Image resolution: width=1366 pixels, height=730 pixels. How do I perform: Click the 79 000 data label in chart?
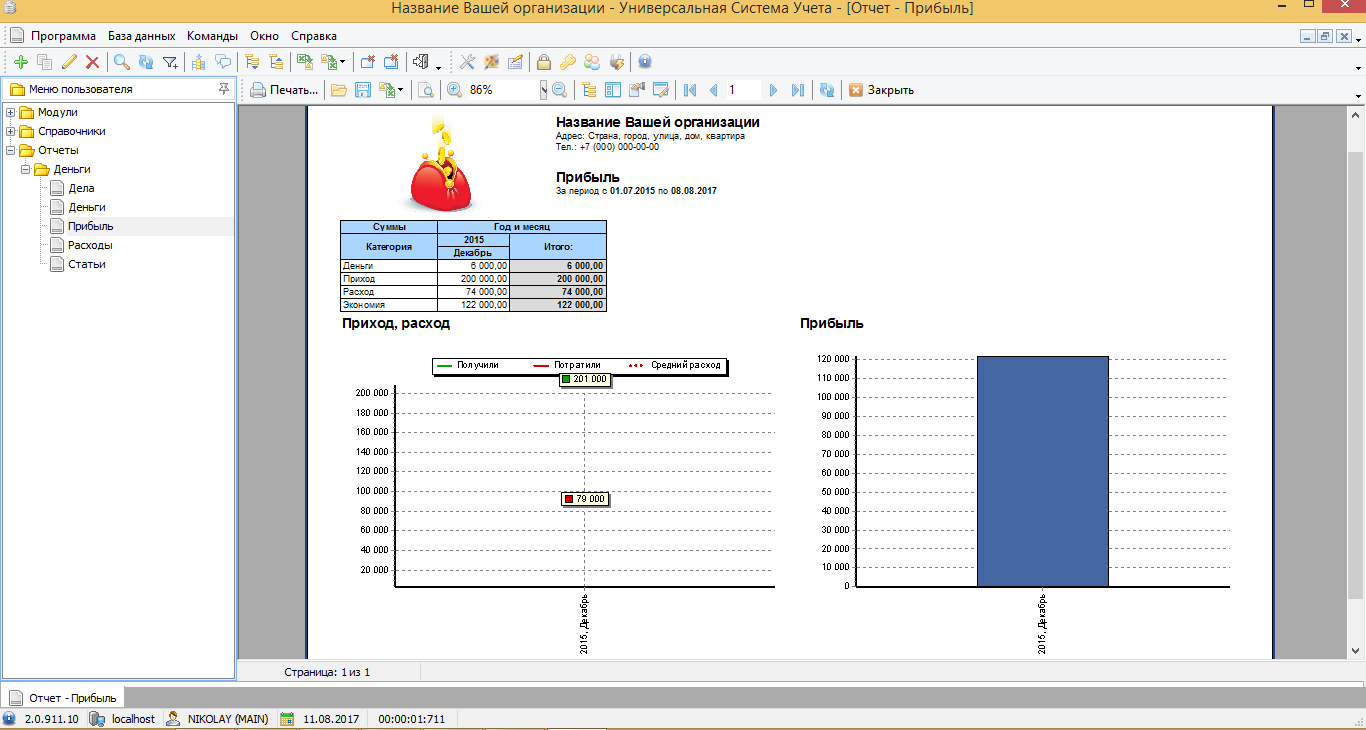pyautogui.click(x=584, y=498)
